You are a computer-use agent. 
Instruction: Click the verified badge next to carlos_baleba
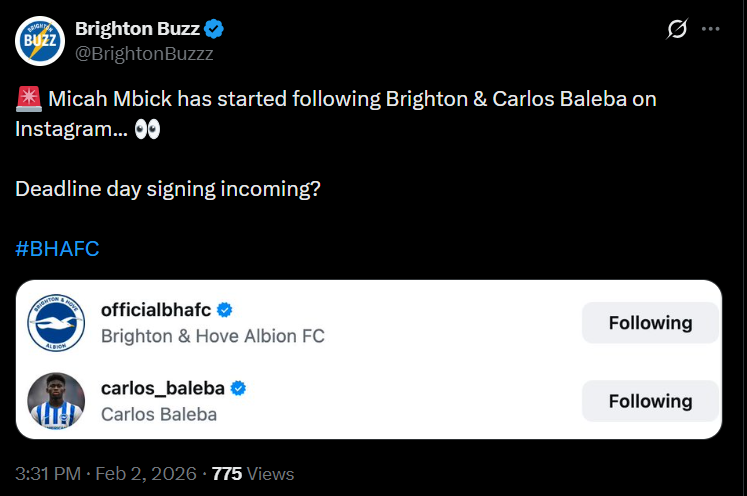[239, 388]
